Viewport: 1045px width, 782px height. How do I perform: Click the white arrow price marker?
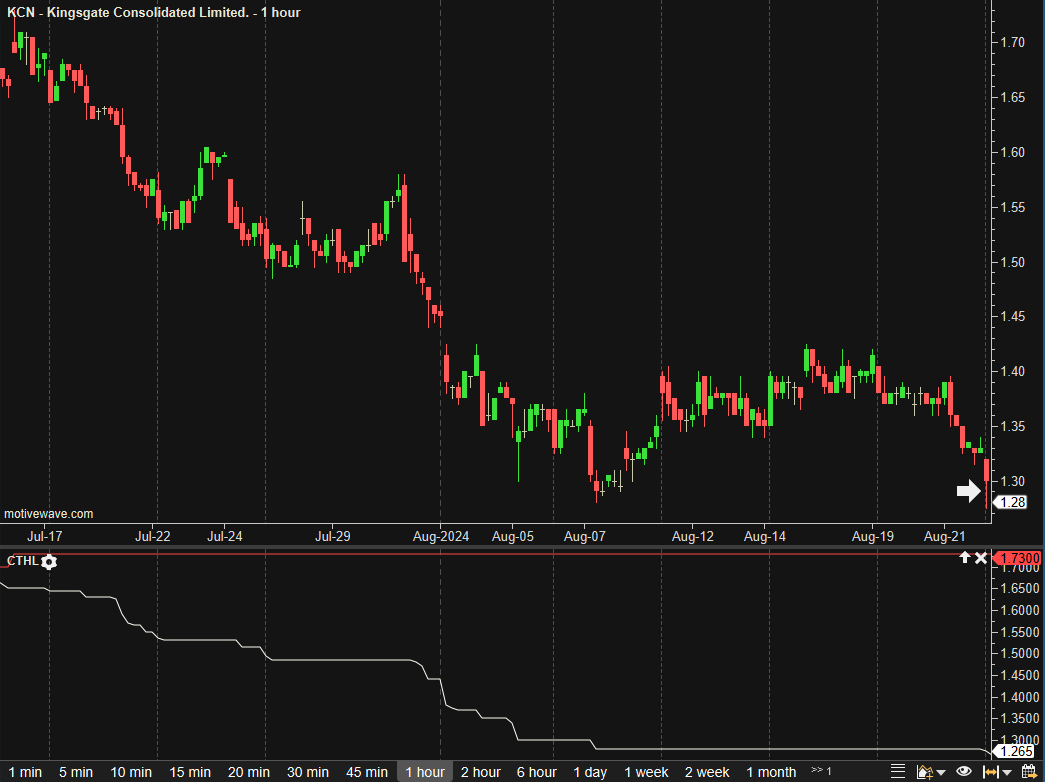pyautogui.click(x=968, y=490)
